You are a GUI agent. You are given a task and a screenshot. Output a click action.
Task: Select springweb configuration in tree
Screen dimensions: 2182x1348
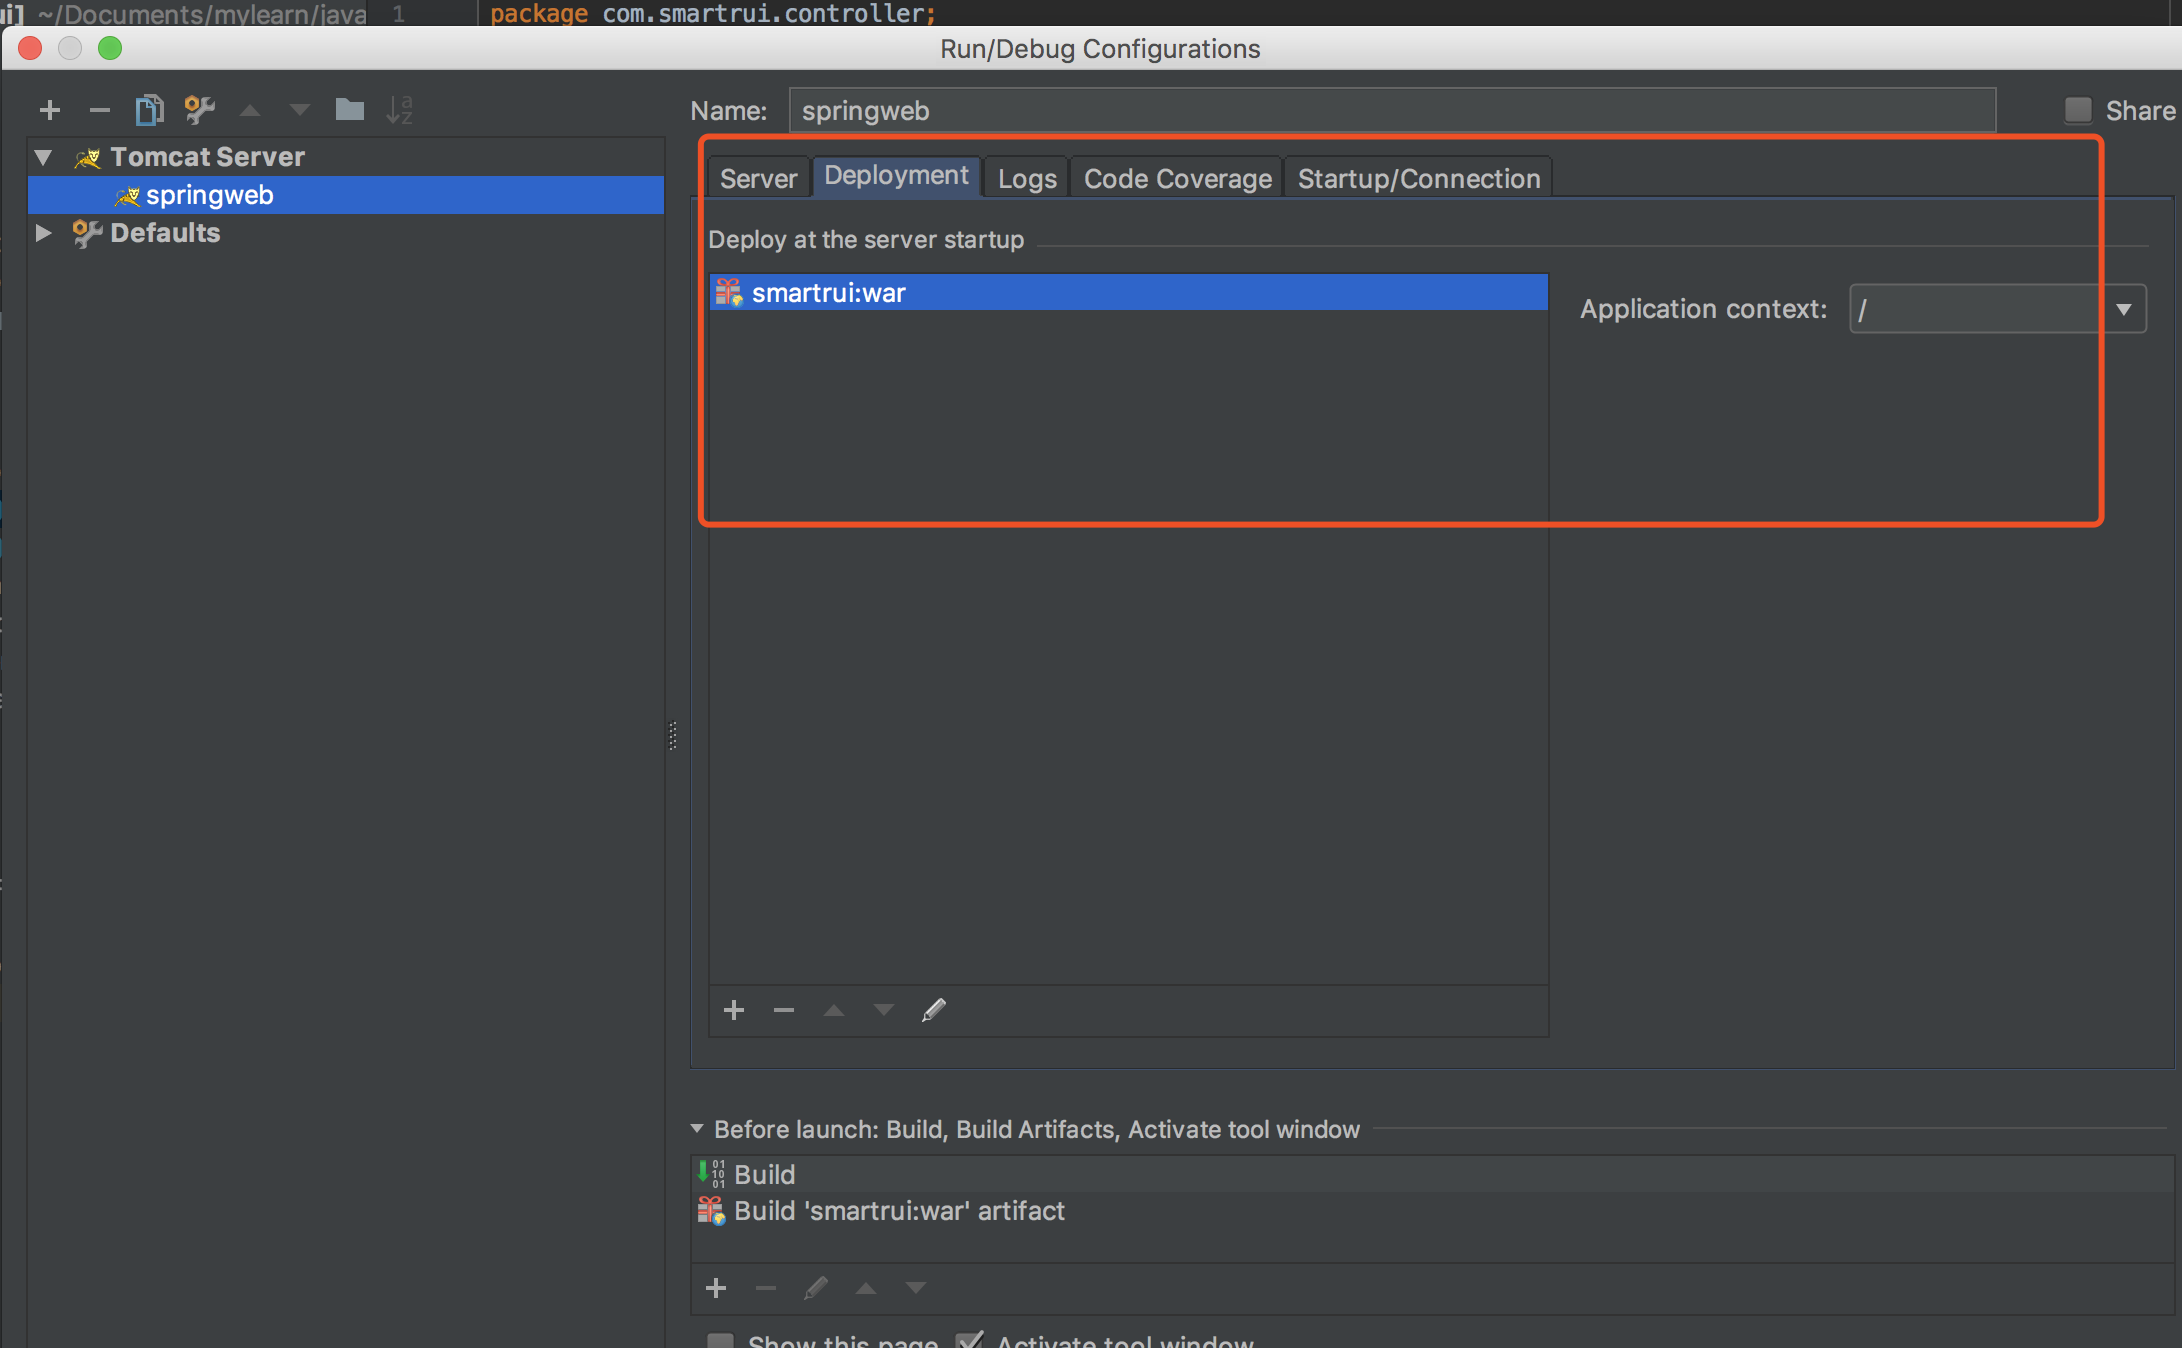coord(346,195)
